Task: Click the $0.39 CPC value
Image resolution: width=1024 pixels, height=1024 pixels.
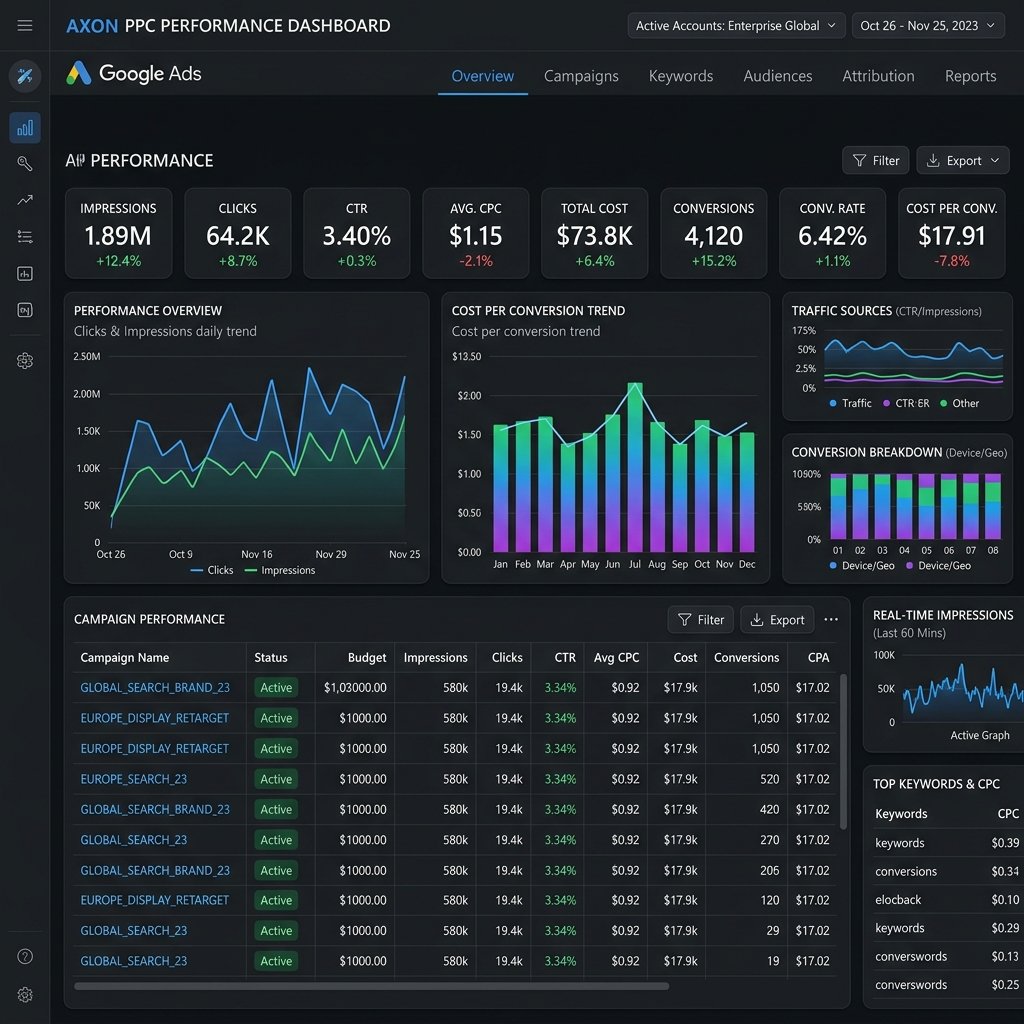Action: pos(1004,842)
